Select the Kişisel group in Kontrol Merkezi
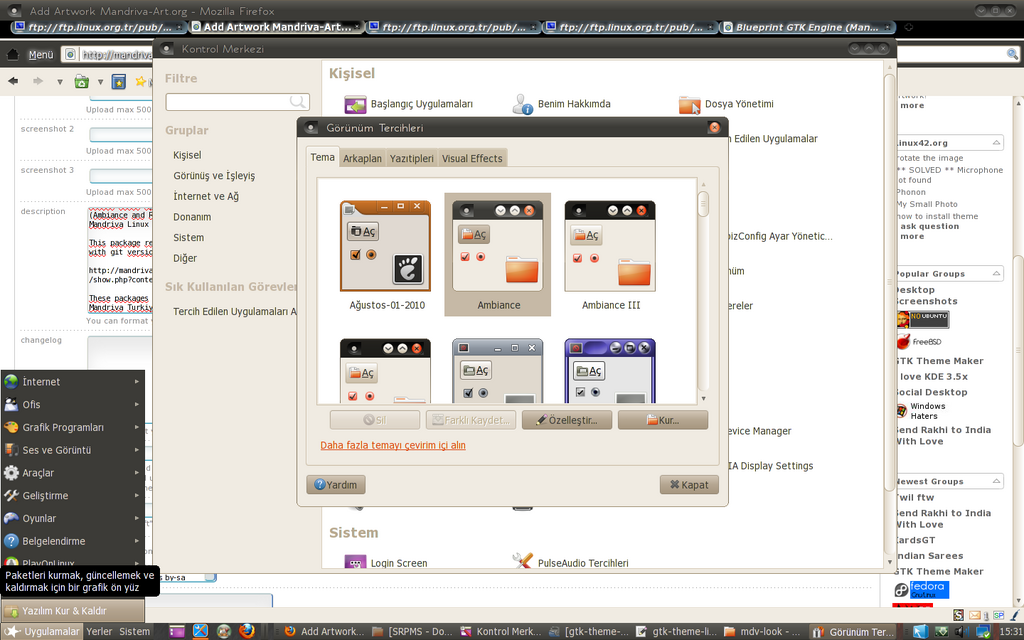1024x640 pixels. click(x=187, y=155)
